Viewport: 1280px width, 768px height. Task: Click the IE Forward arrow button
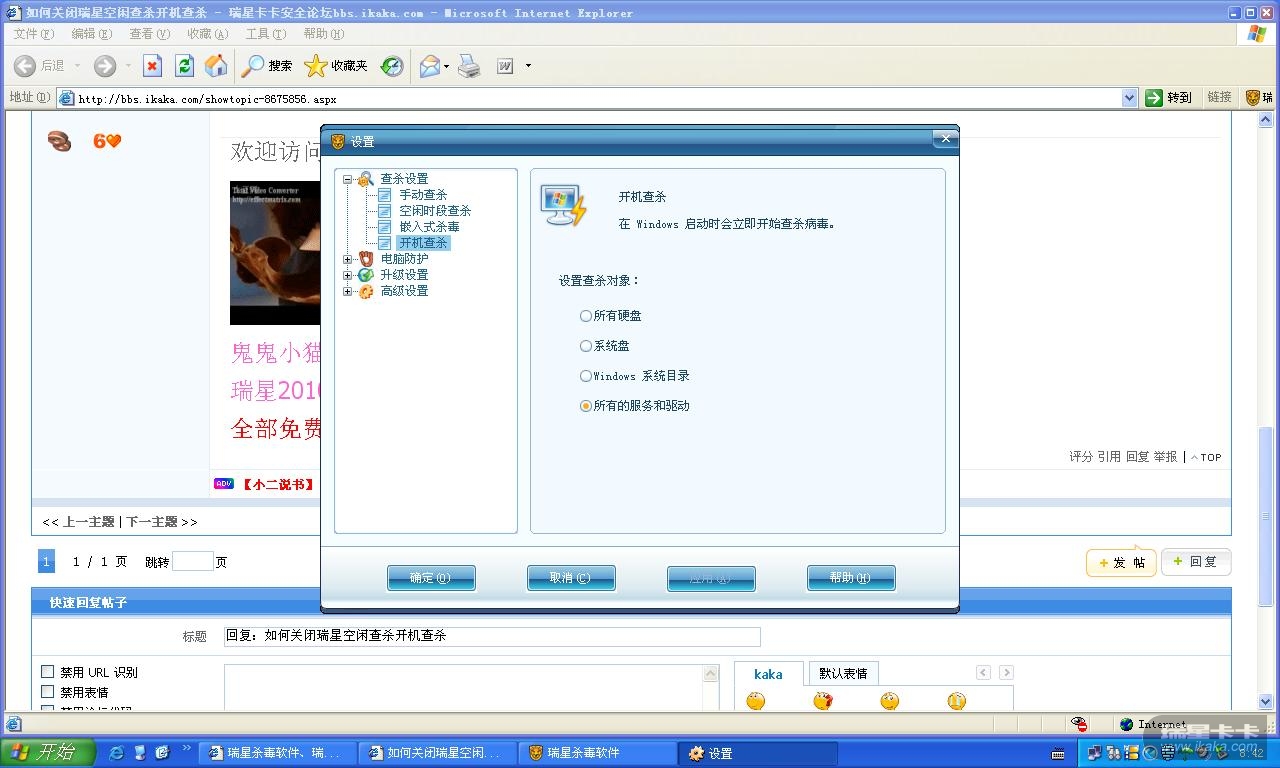click(105, 66)
